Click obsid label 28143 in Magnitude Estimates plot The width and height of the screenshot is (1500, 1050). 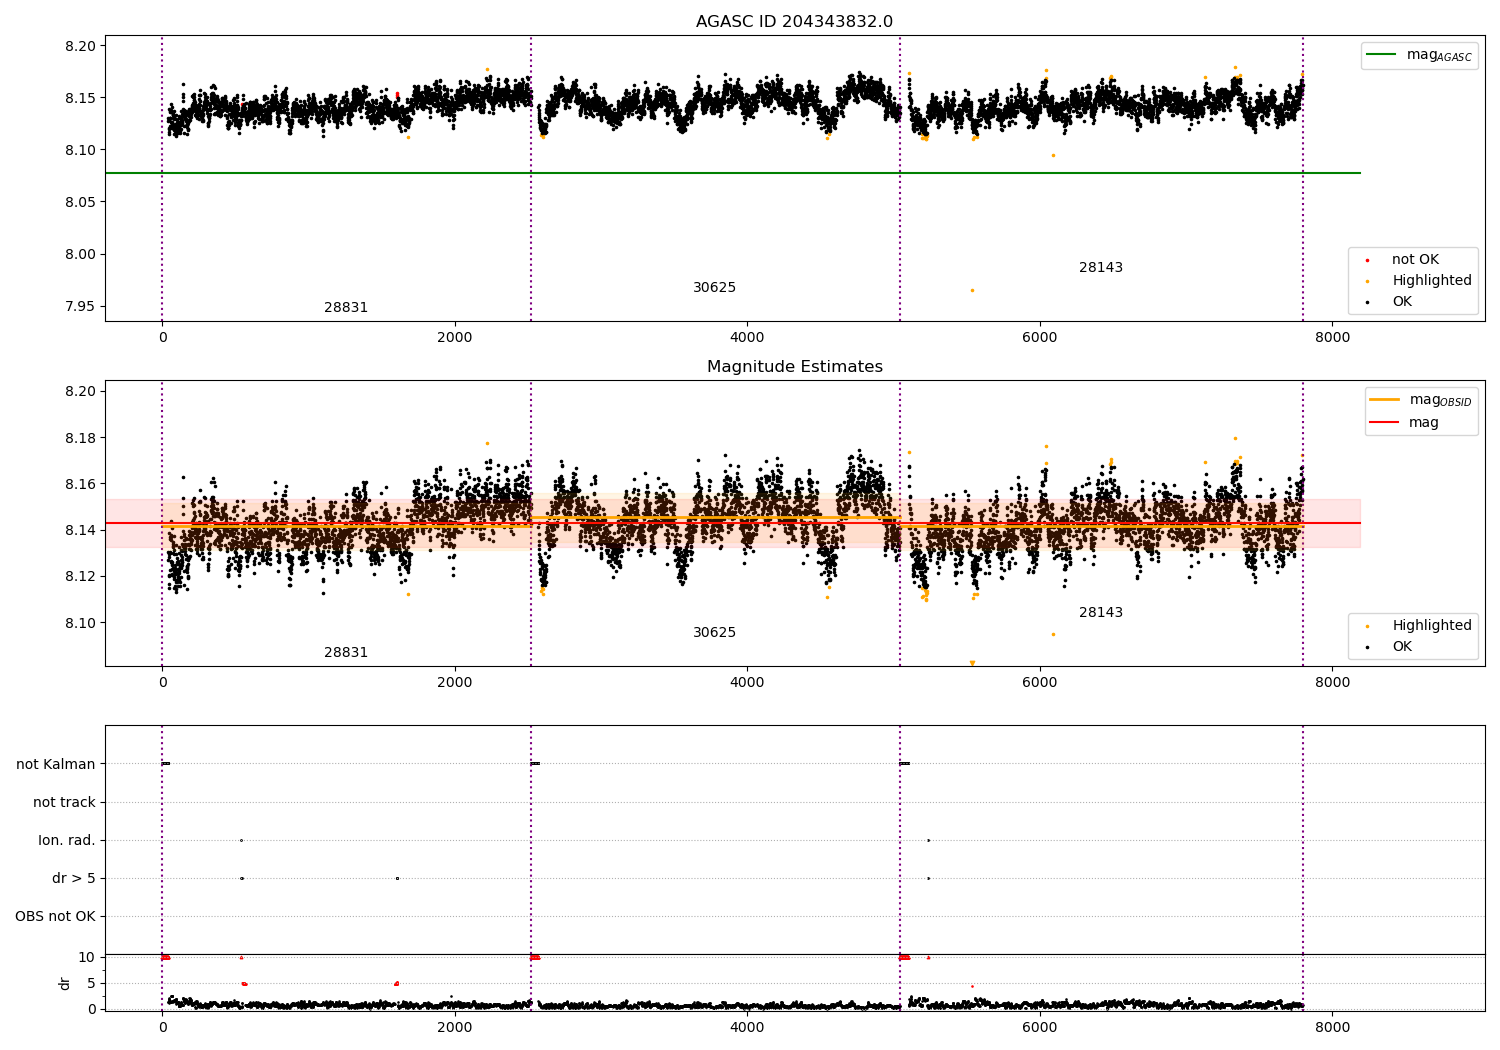(x=1101, y=613)
